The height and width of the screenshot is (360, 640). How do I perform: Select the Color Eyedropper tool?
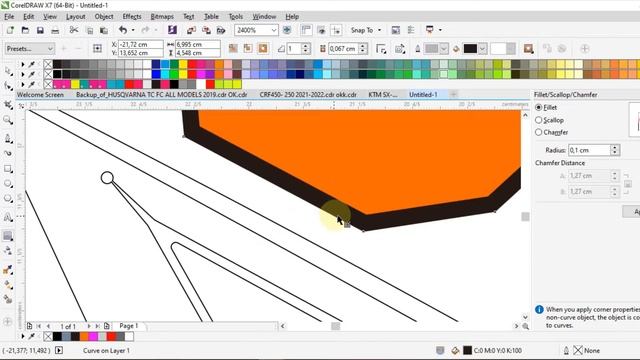point(8,270)
